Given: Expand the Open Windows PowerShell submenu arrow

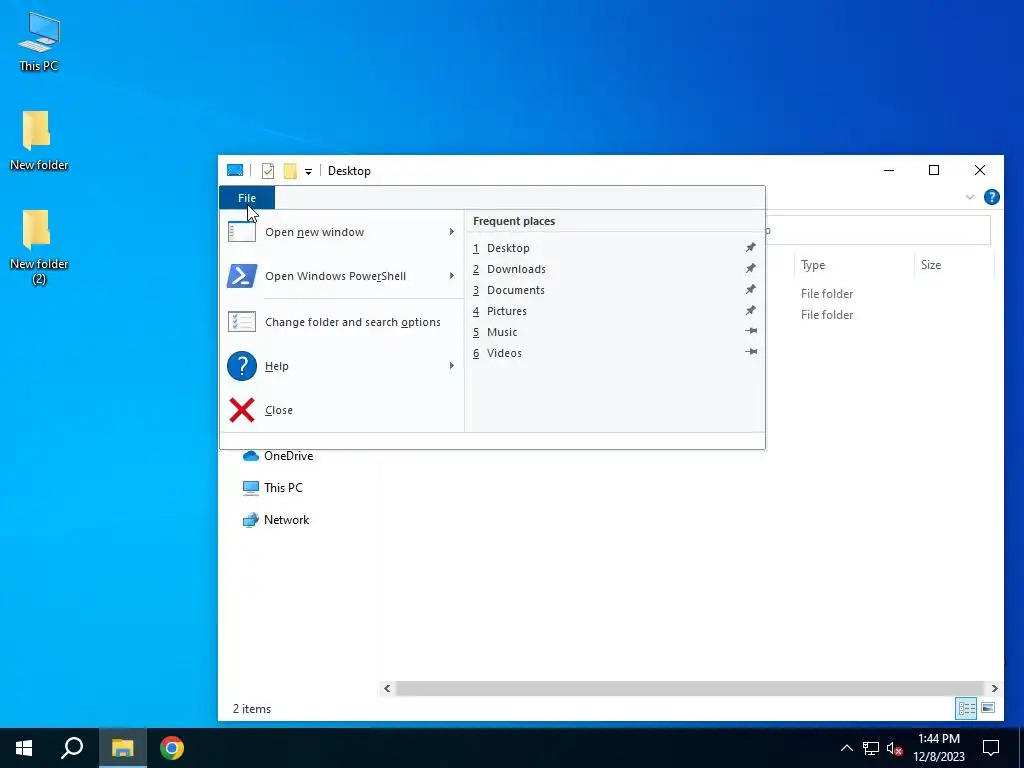Looking at the screenshot, I should point(451,276).
